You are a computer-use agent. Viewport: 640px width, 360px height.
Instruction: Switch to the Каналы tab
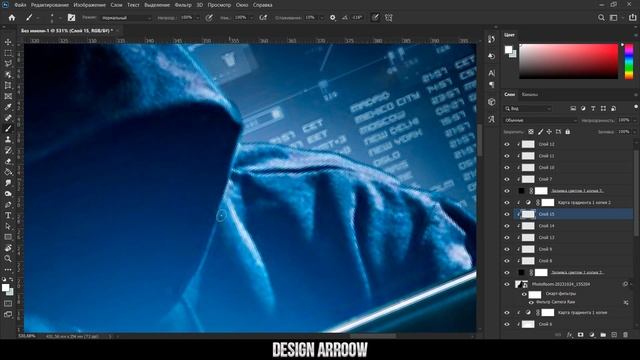529,95
